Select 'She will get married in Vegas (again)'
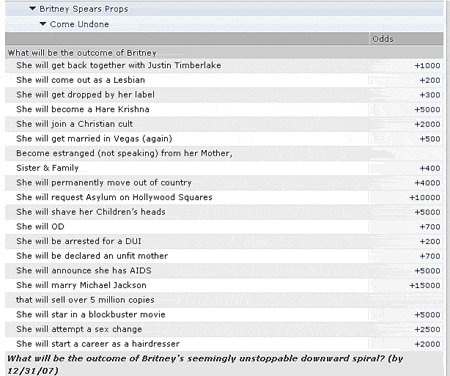The width and height of the screenshot is (450, 376). click(94, 139)
